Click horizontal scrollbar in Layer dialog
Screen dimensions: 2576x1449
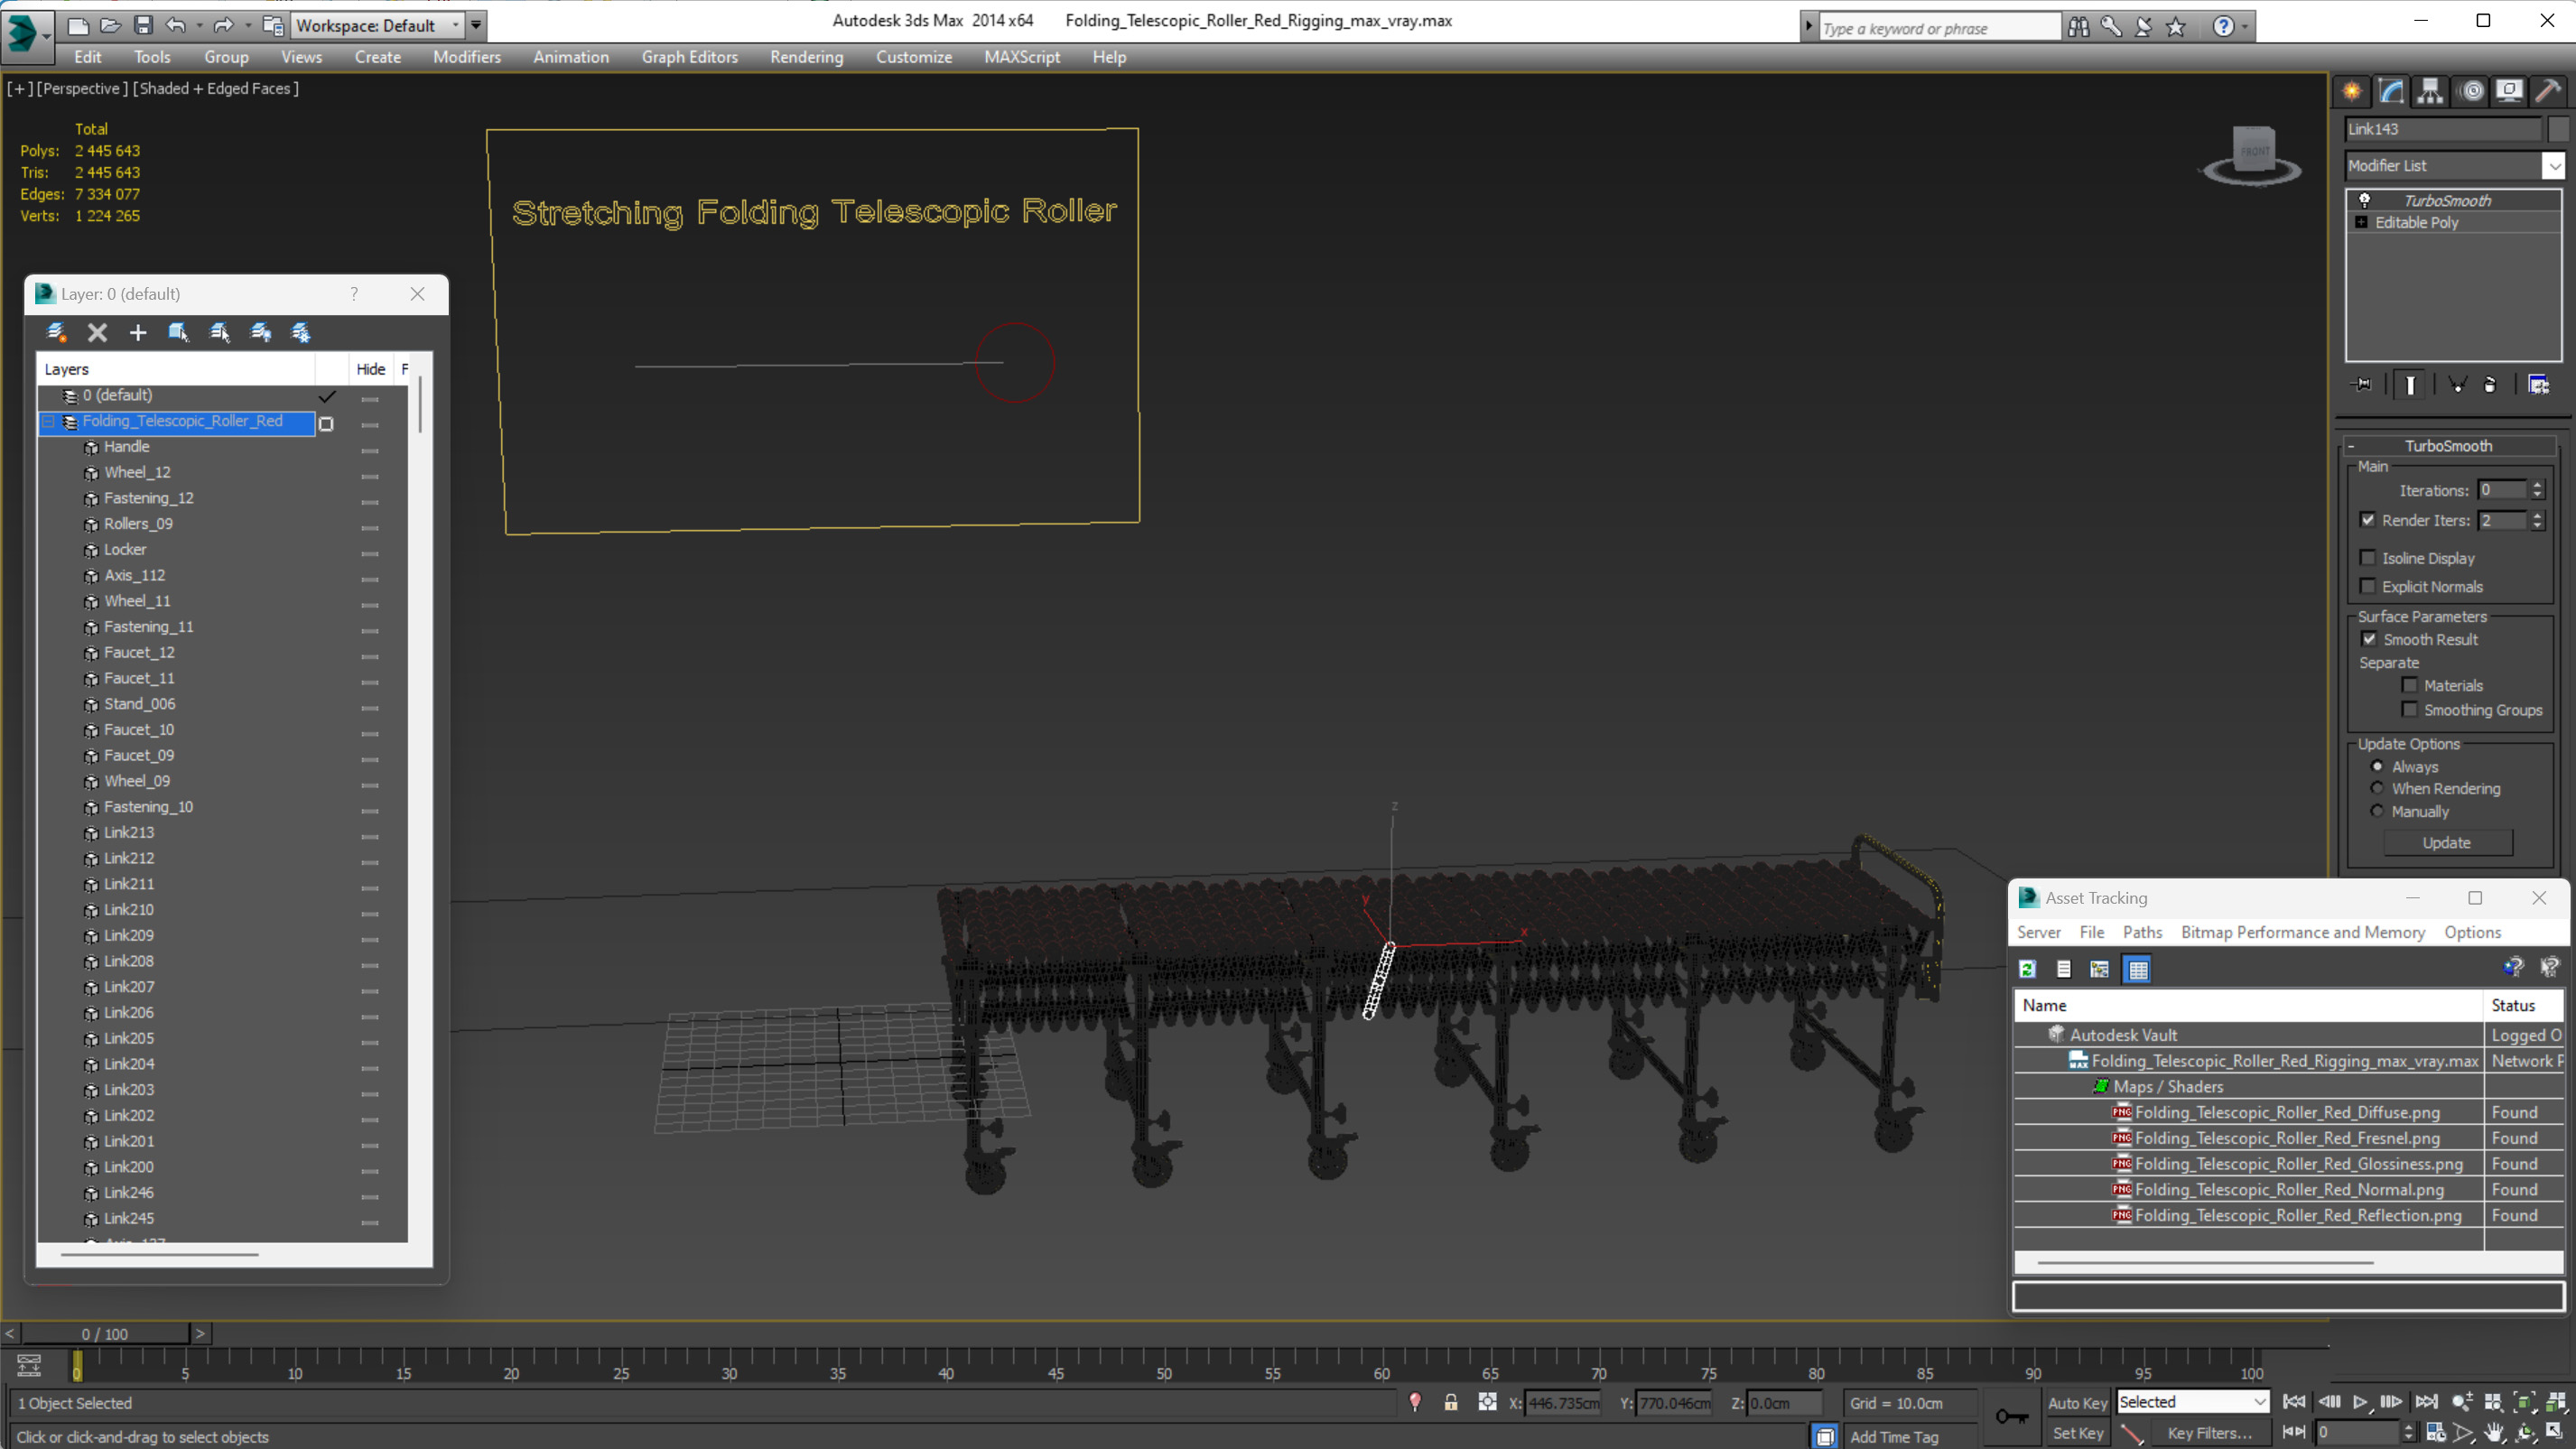click(159, 1254)
